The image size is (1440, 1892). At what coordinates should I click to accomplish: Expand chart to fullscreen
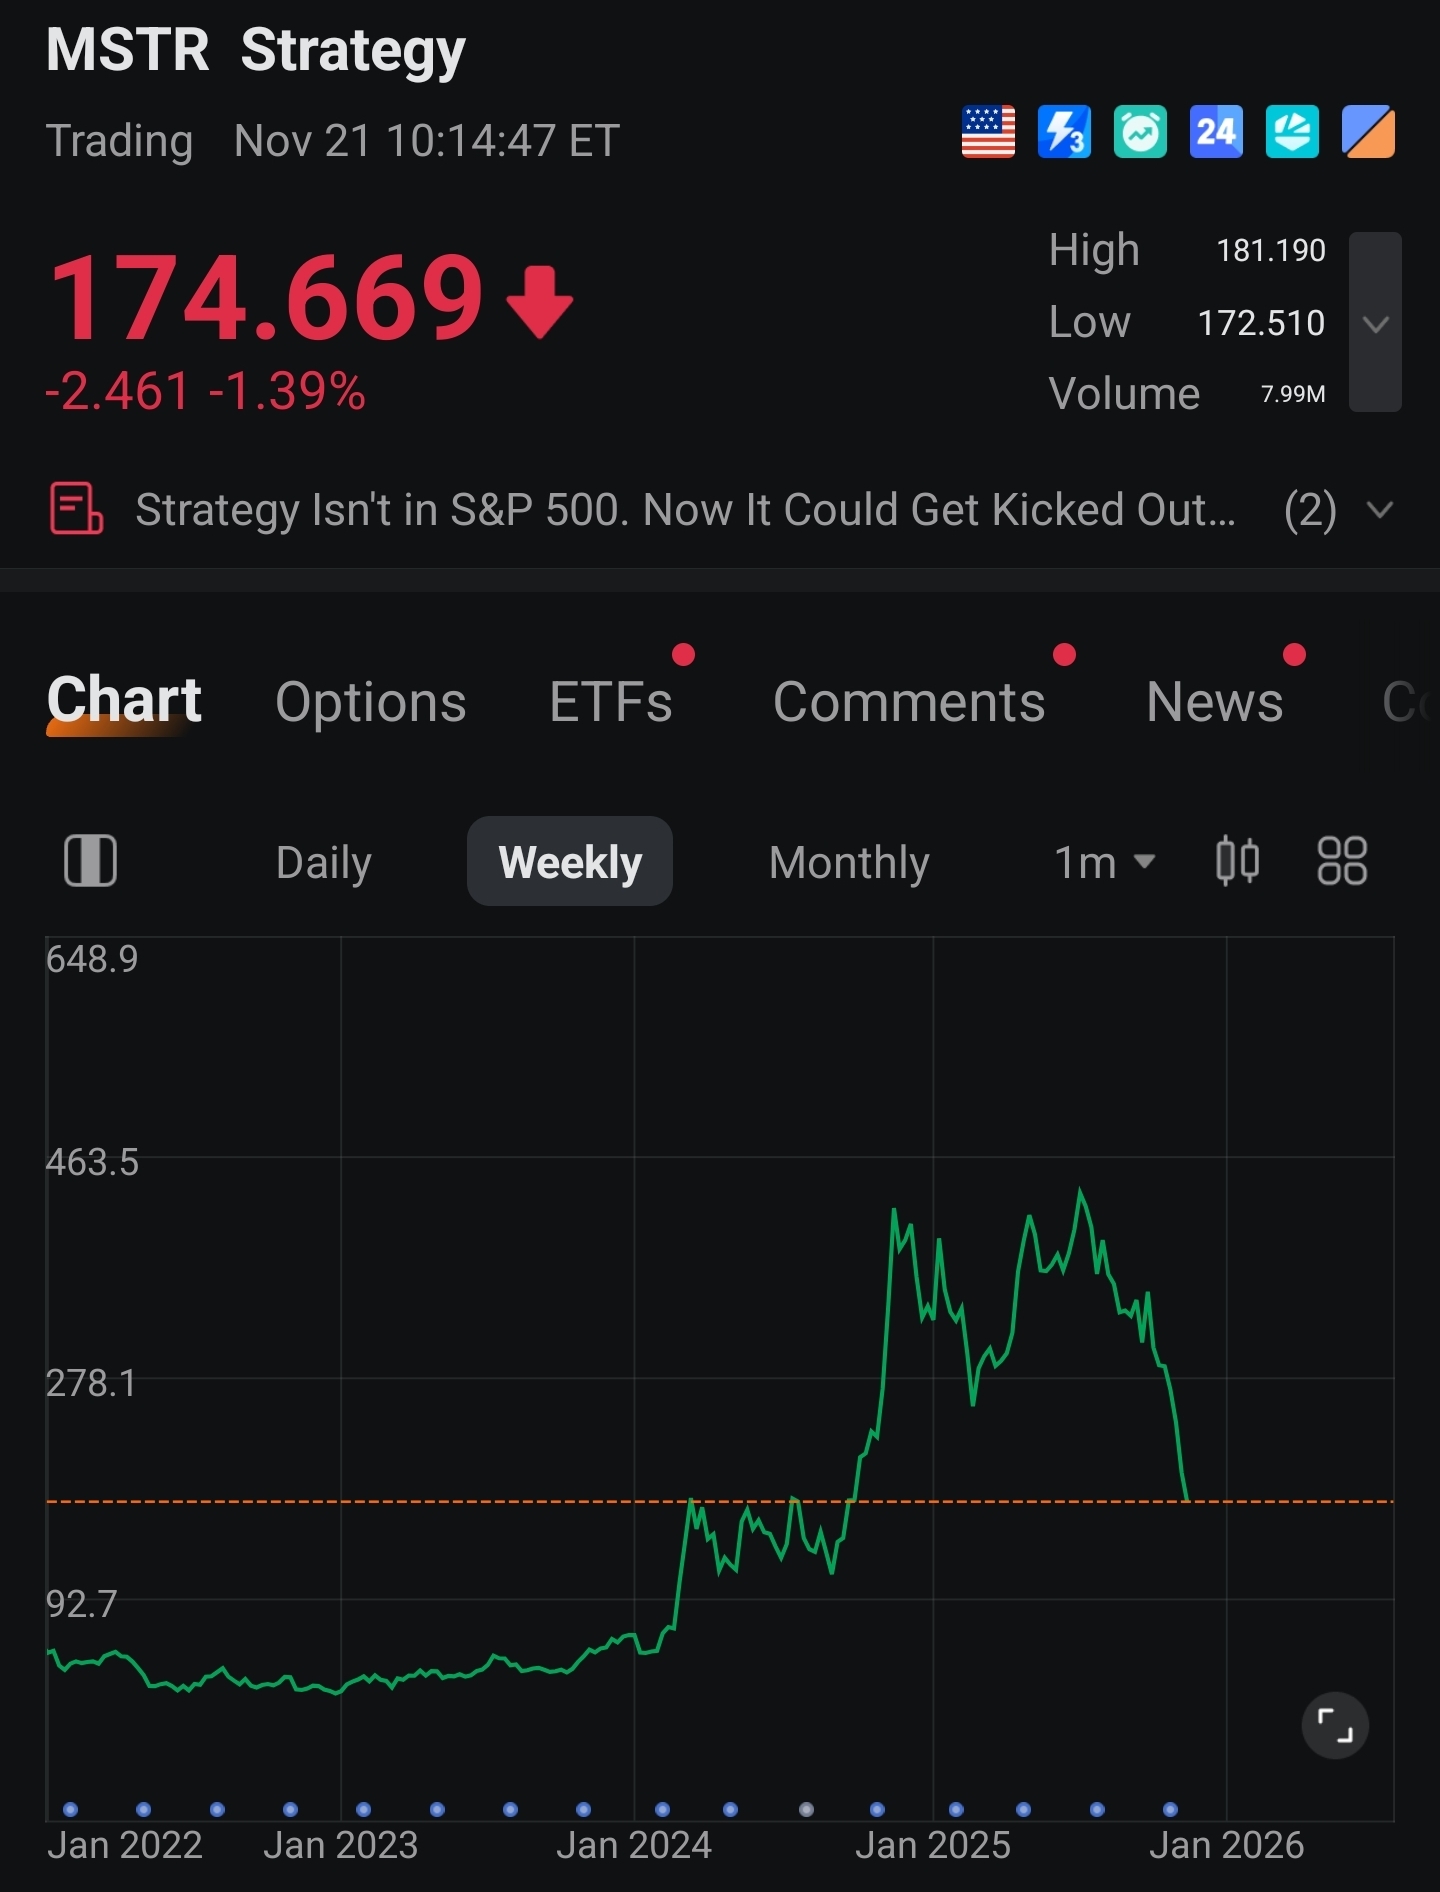(1335, 1725)
